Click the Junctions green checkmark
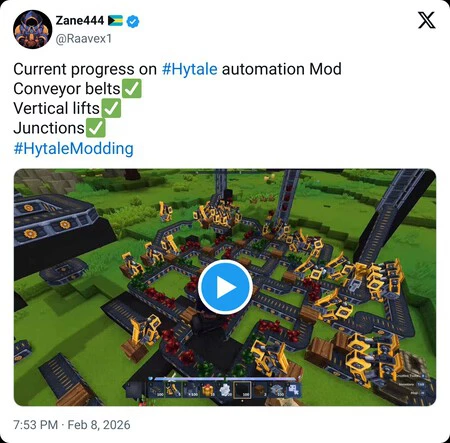This screenshot has height=443, width=450. [96, 128]
